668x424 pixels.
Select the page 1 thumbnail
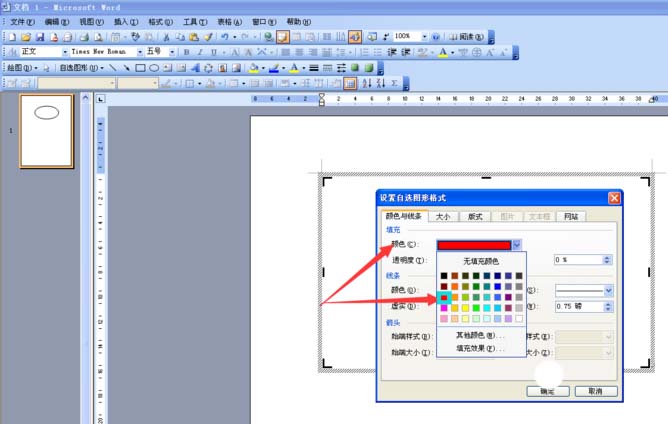(47, 131)
